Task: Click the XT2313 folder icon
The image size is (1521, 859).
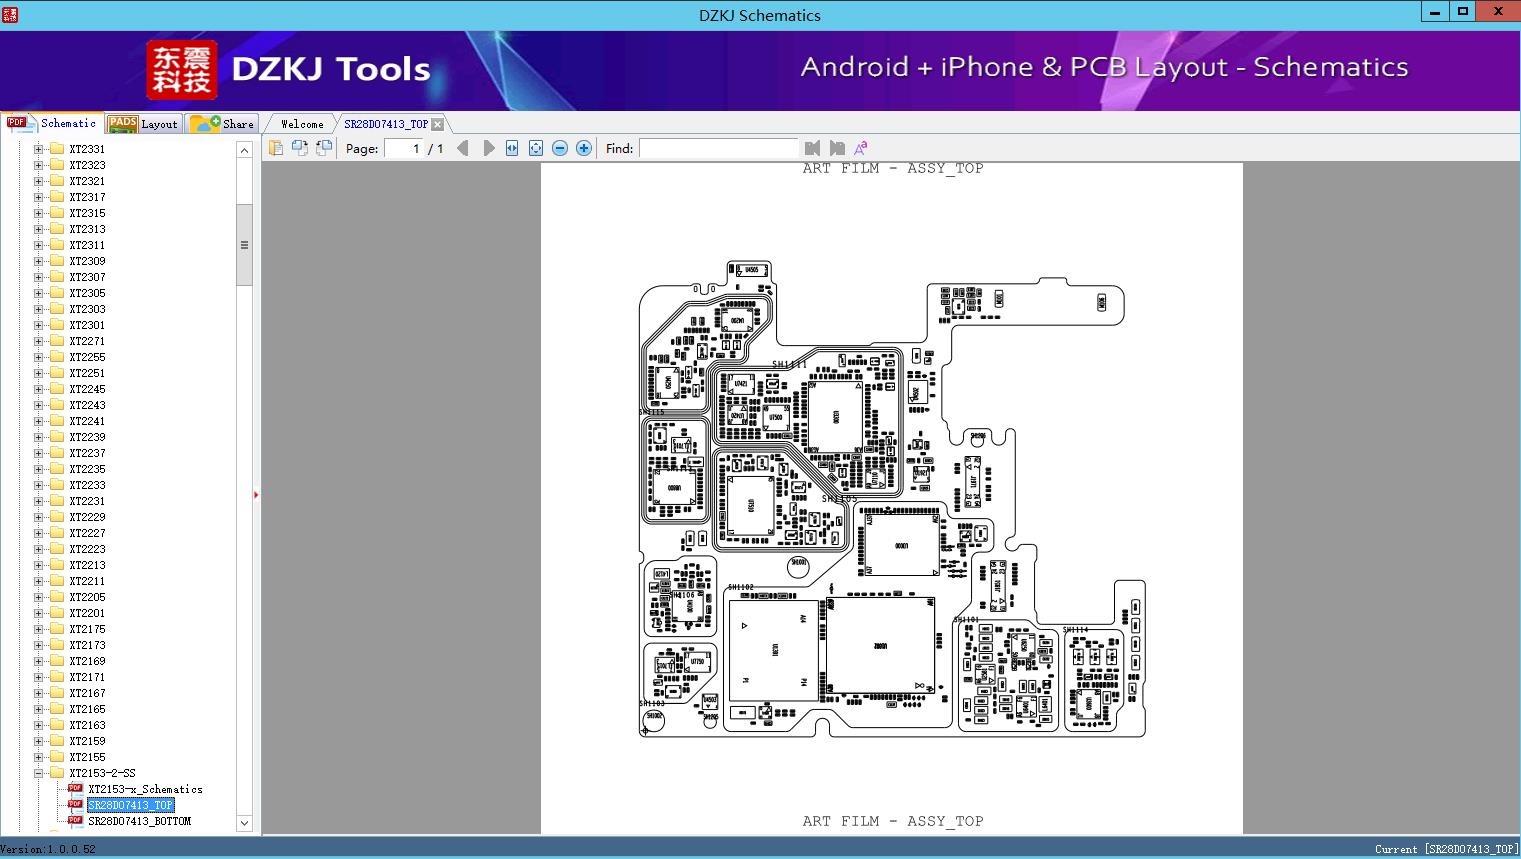Action: [57, 229]
